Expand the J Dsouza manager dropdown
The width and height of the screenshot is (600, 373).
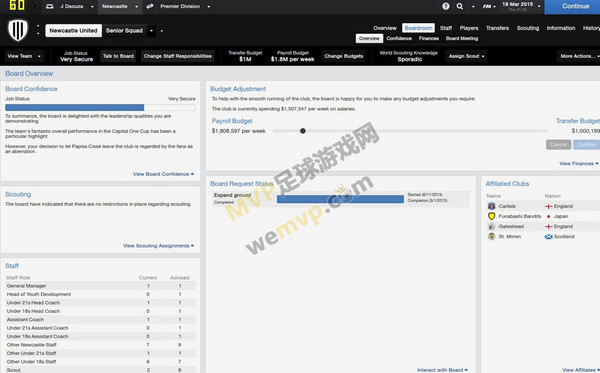(x=92, y=7)
